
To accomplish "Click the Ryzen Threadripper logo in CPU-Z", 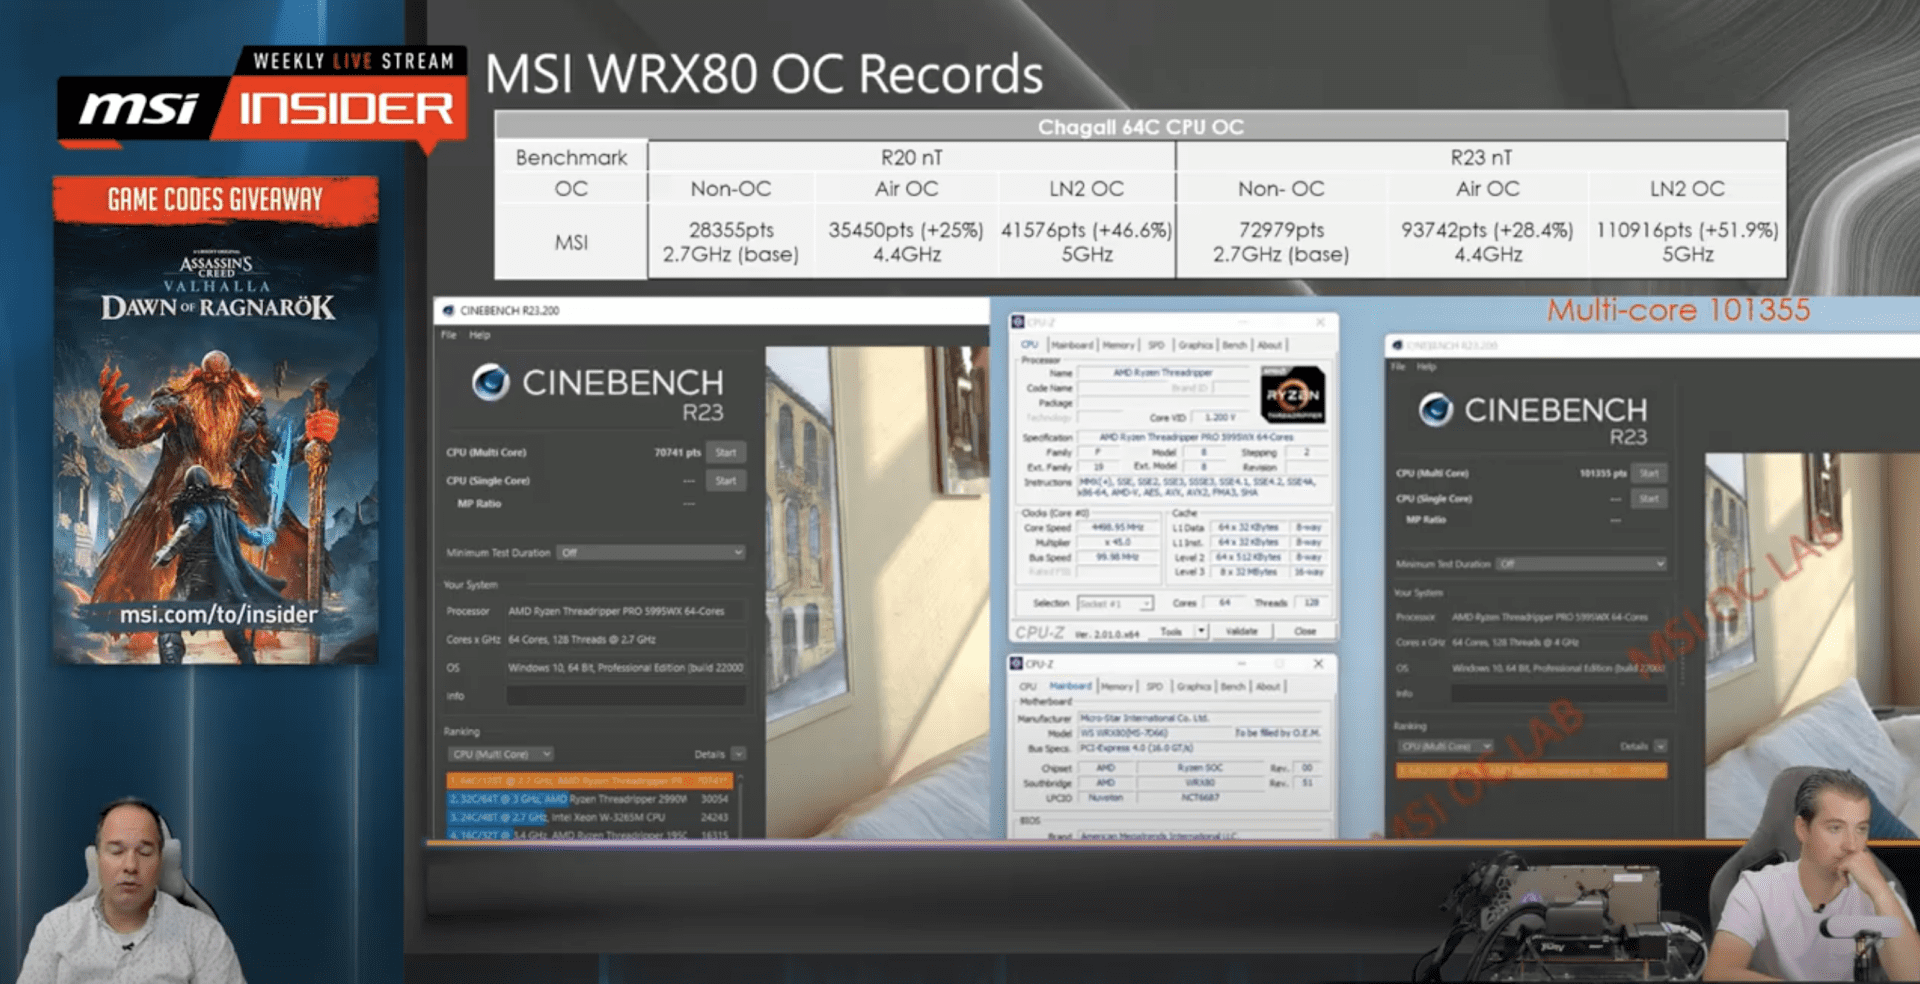I will 1293,394.
